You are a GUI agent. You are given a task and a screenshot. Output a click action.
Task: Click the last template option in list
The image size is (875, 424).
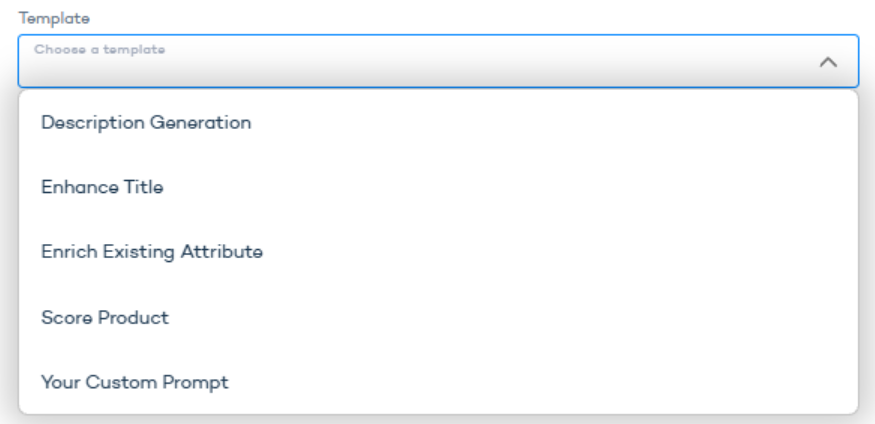click(x=134, y=382)
